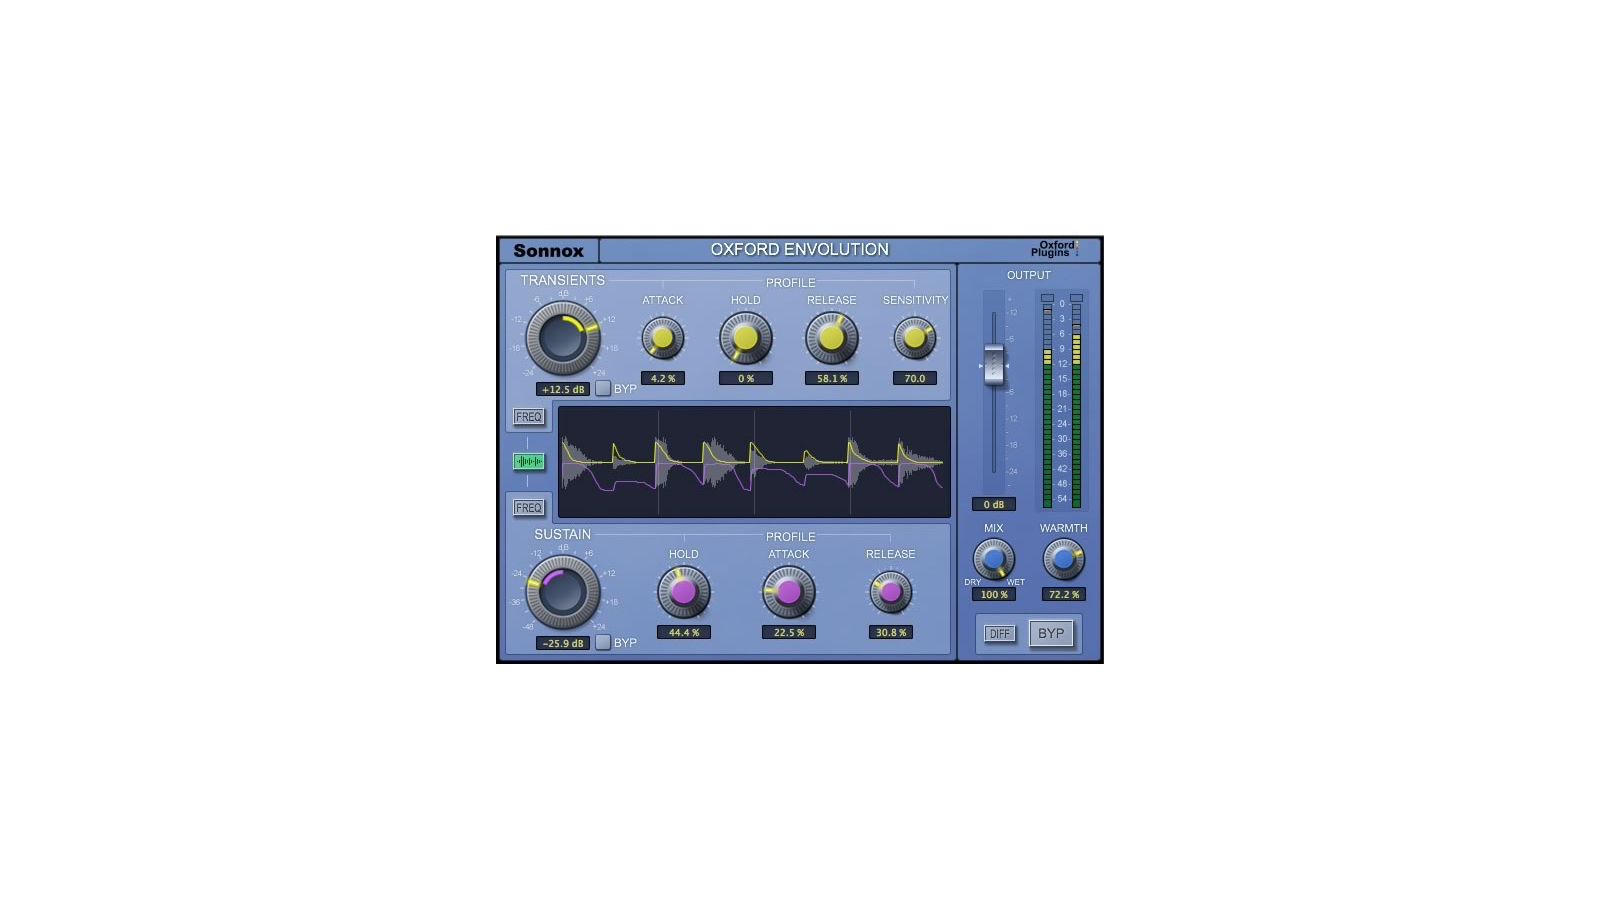Click the Sensitivity 70.0 value field

tap(915, 378)
